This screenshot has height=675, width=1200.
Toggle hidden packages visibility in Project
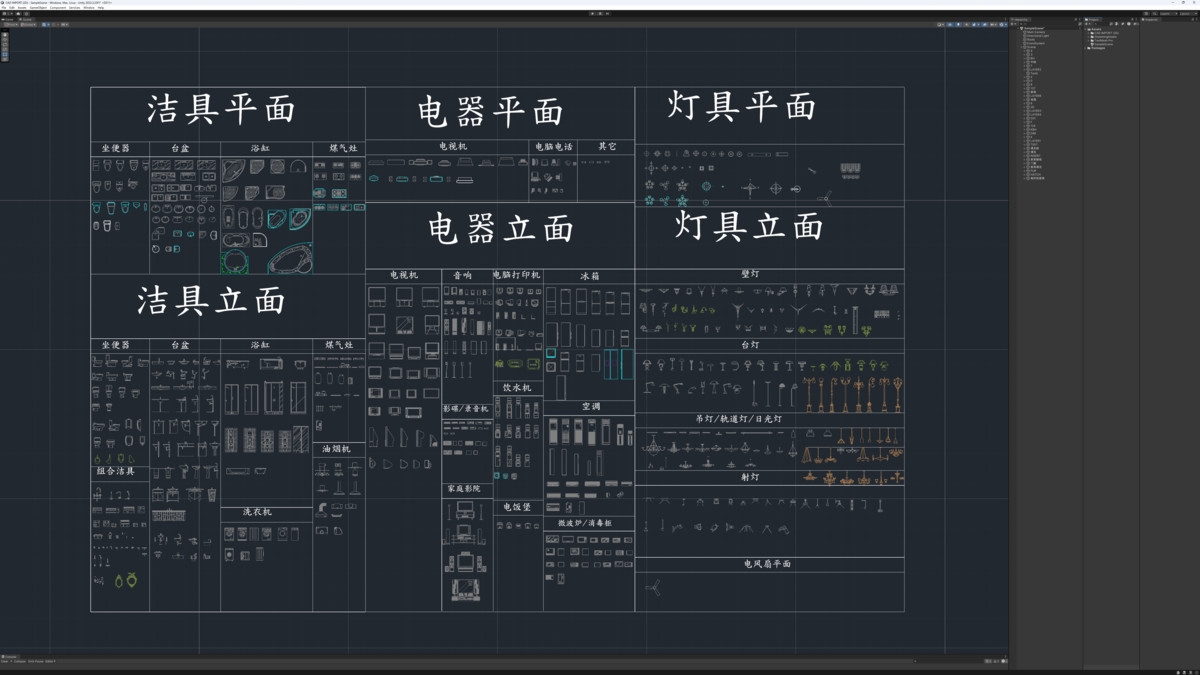[x=1135, y=24]
